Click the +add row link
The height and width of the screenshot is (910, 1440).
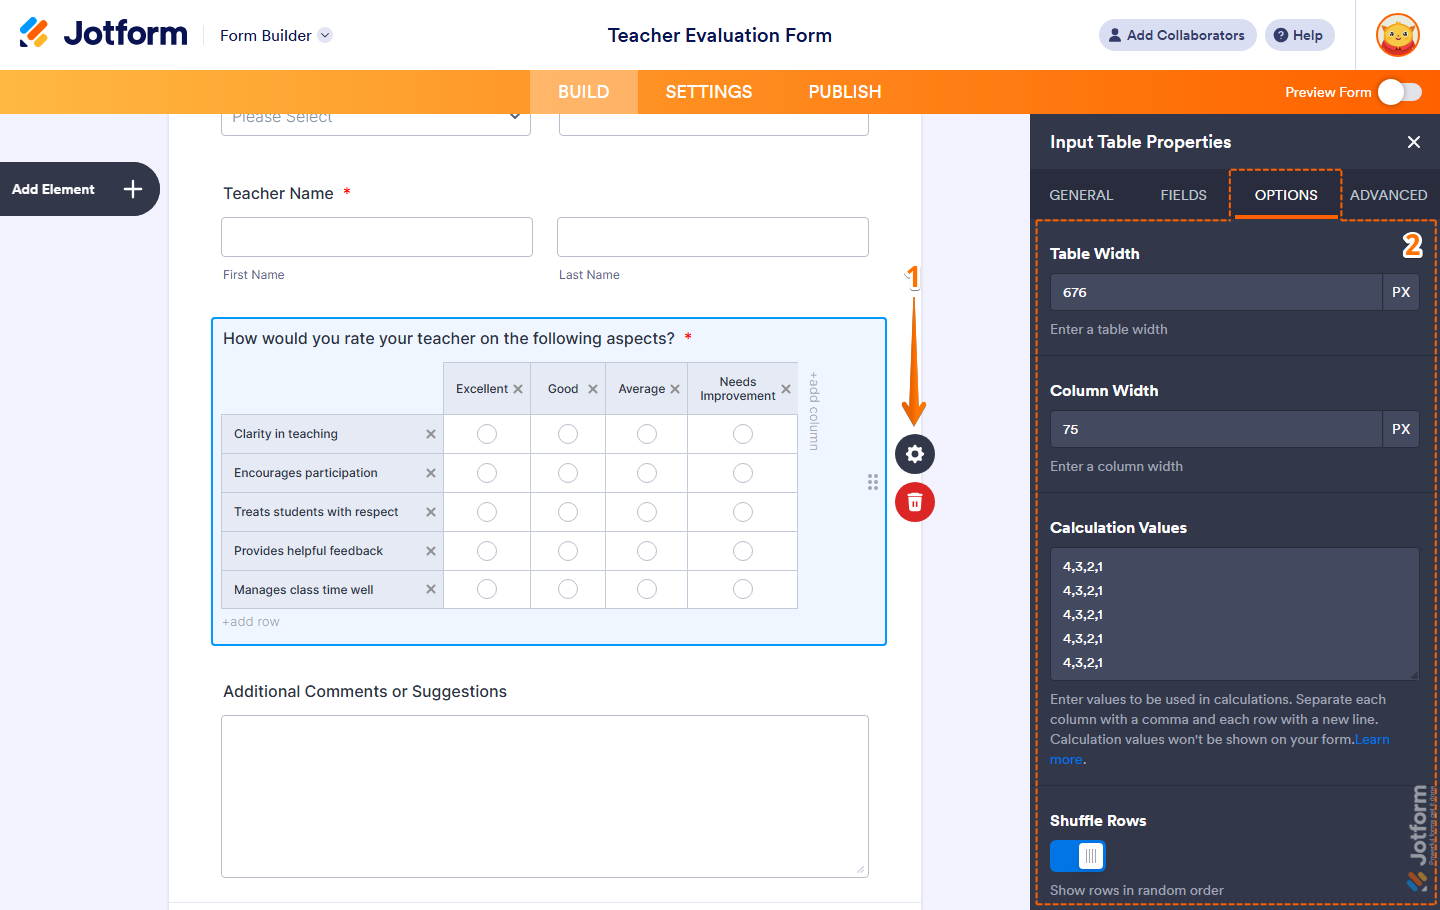point(251,622)
